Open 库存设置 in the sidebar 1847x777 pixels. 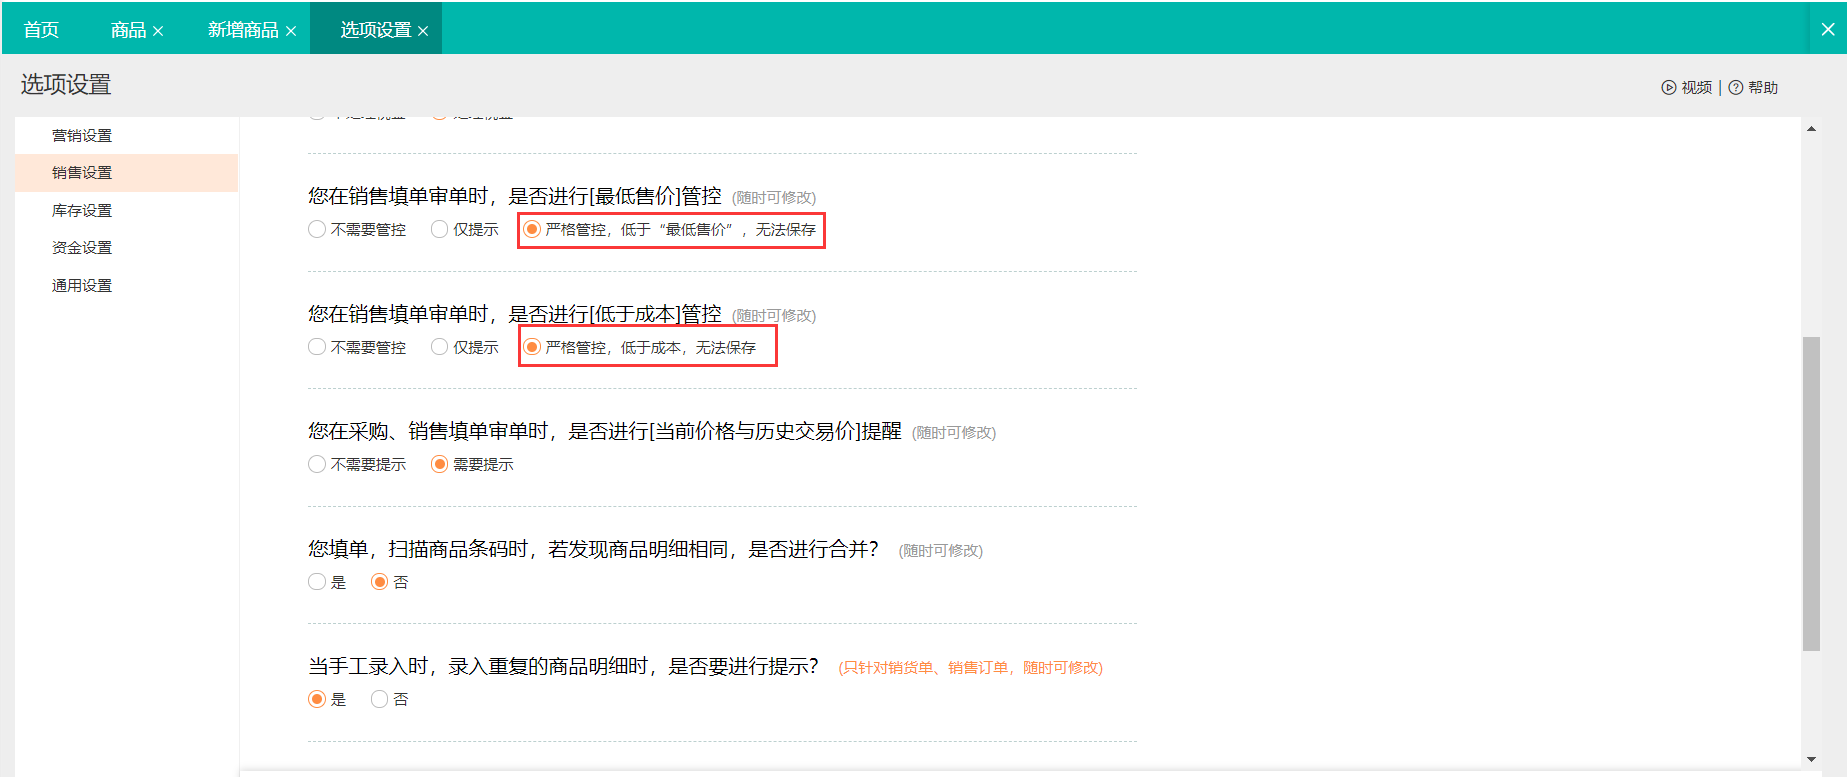coord(82,211)
